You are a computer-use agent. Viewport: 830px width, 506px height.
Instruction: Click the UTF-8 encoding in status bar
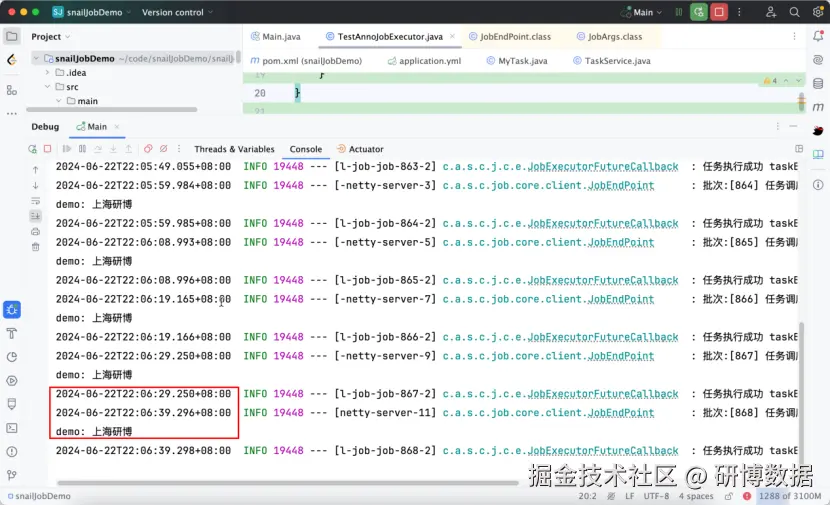[656, 496]
